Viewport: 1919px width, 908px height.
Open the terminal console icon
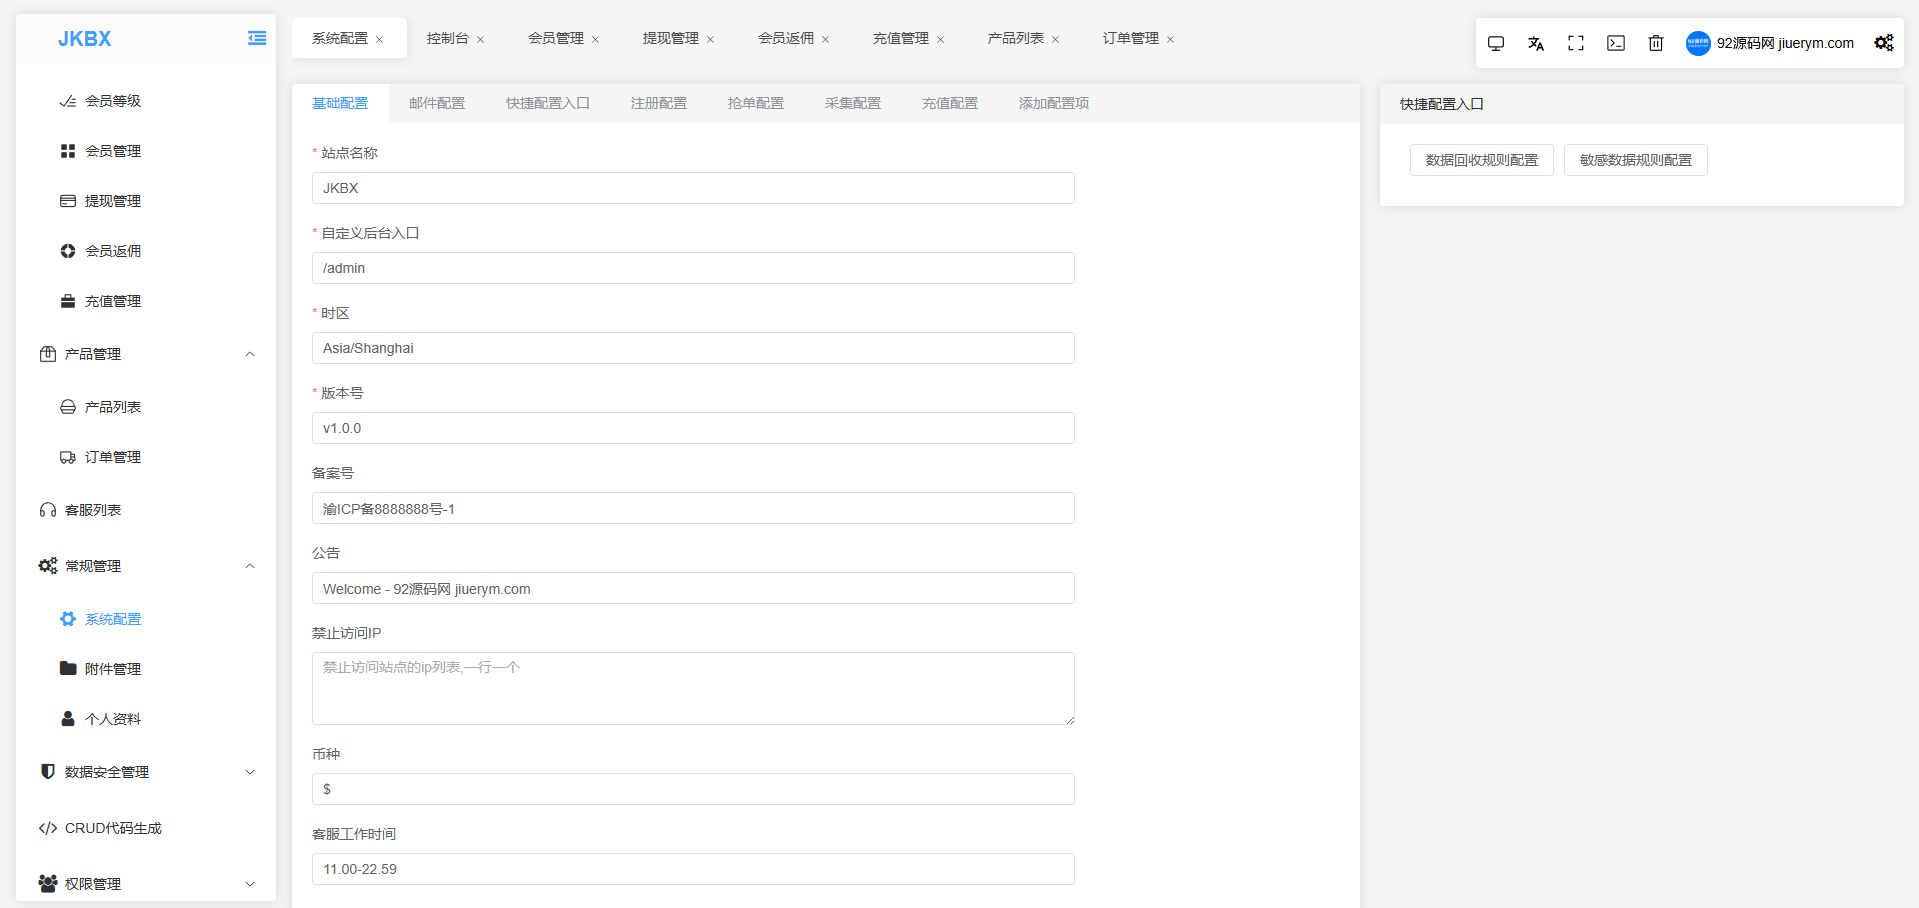pyautogui.click(x=1616, y=43)
